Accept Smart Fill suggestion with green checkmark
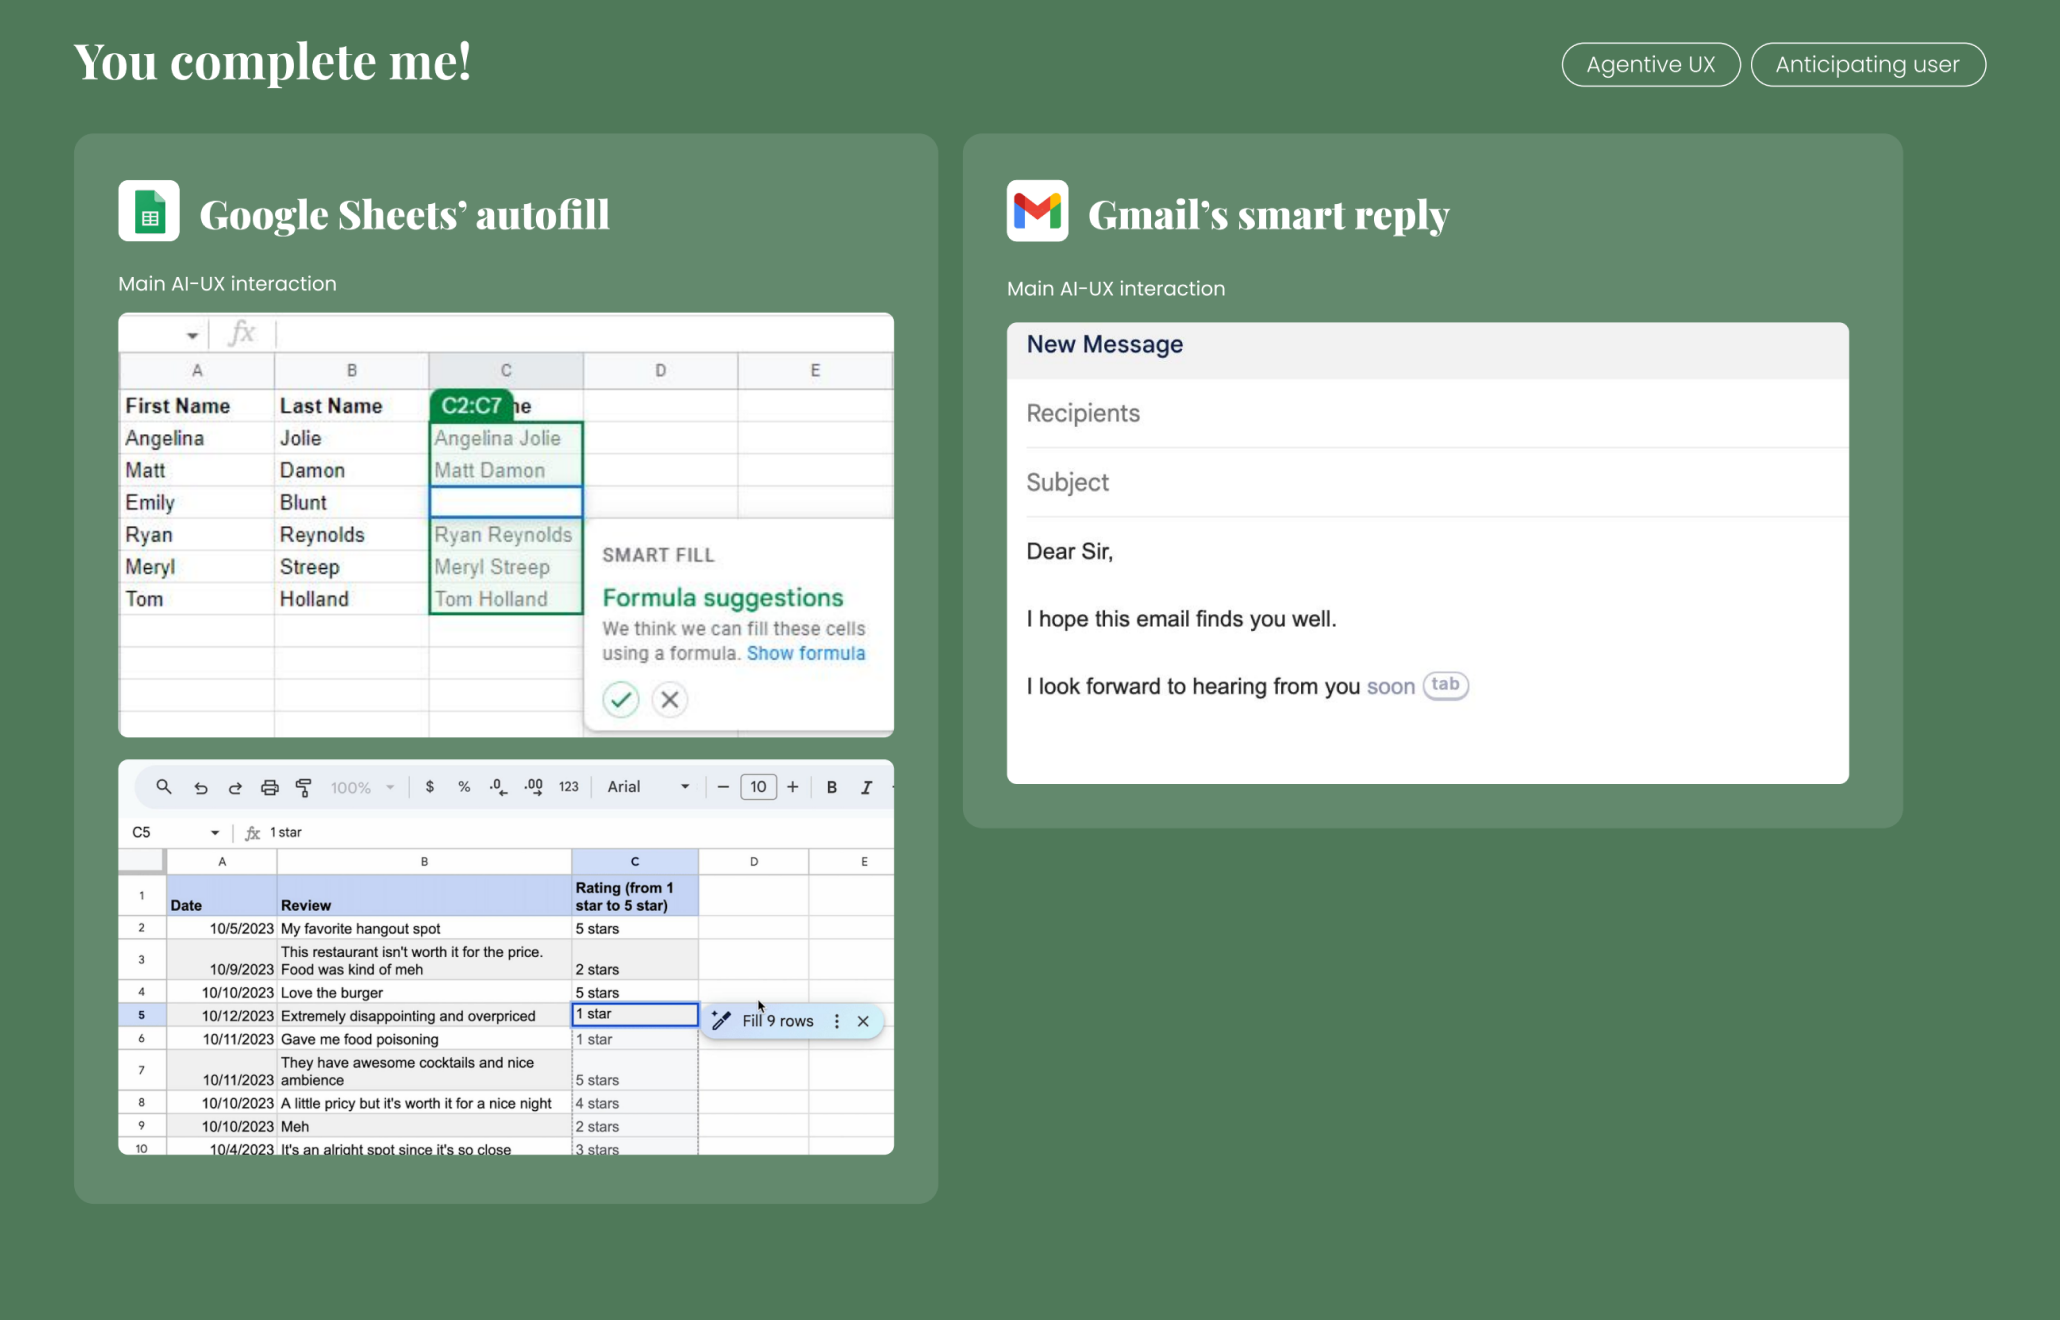 tap(620, 699)
